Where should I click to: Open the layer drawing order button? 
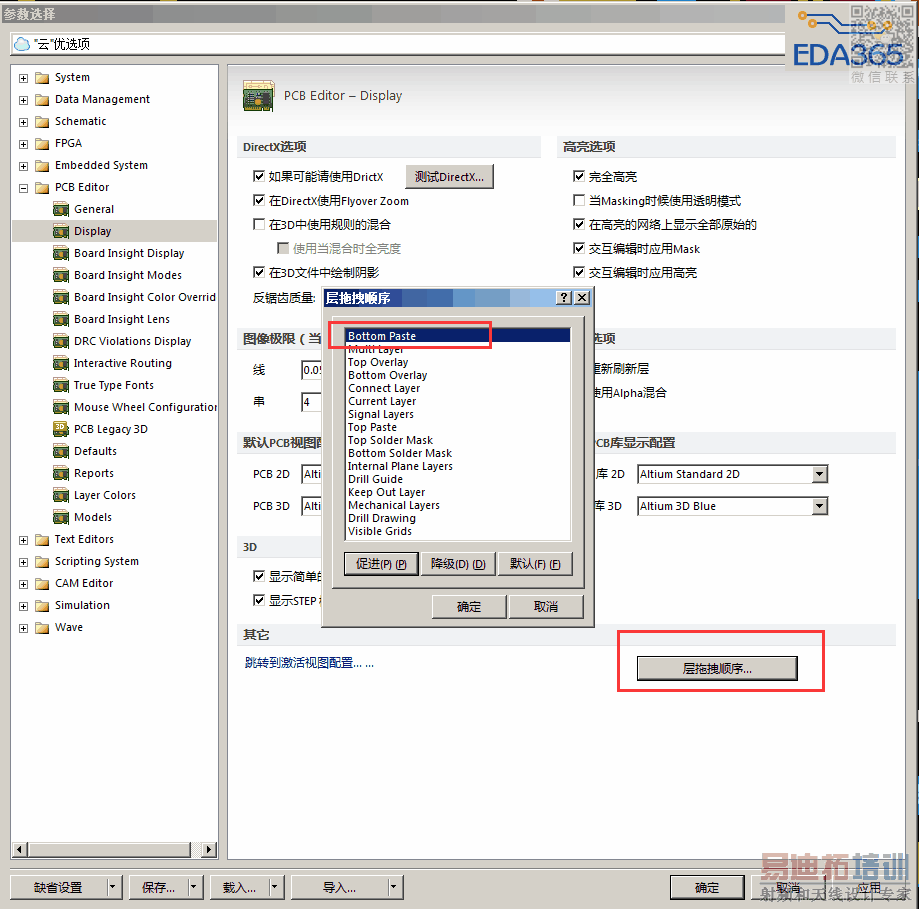[717, 669]
